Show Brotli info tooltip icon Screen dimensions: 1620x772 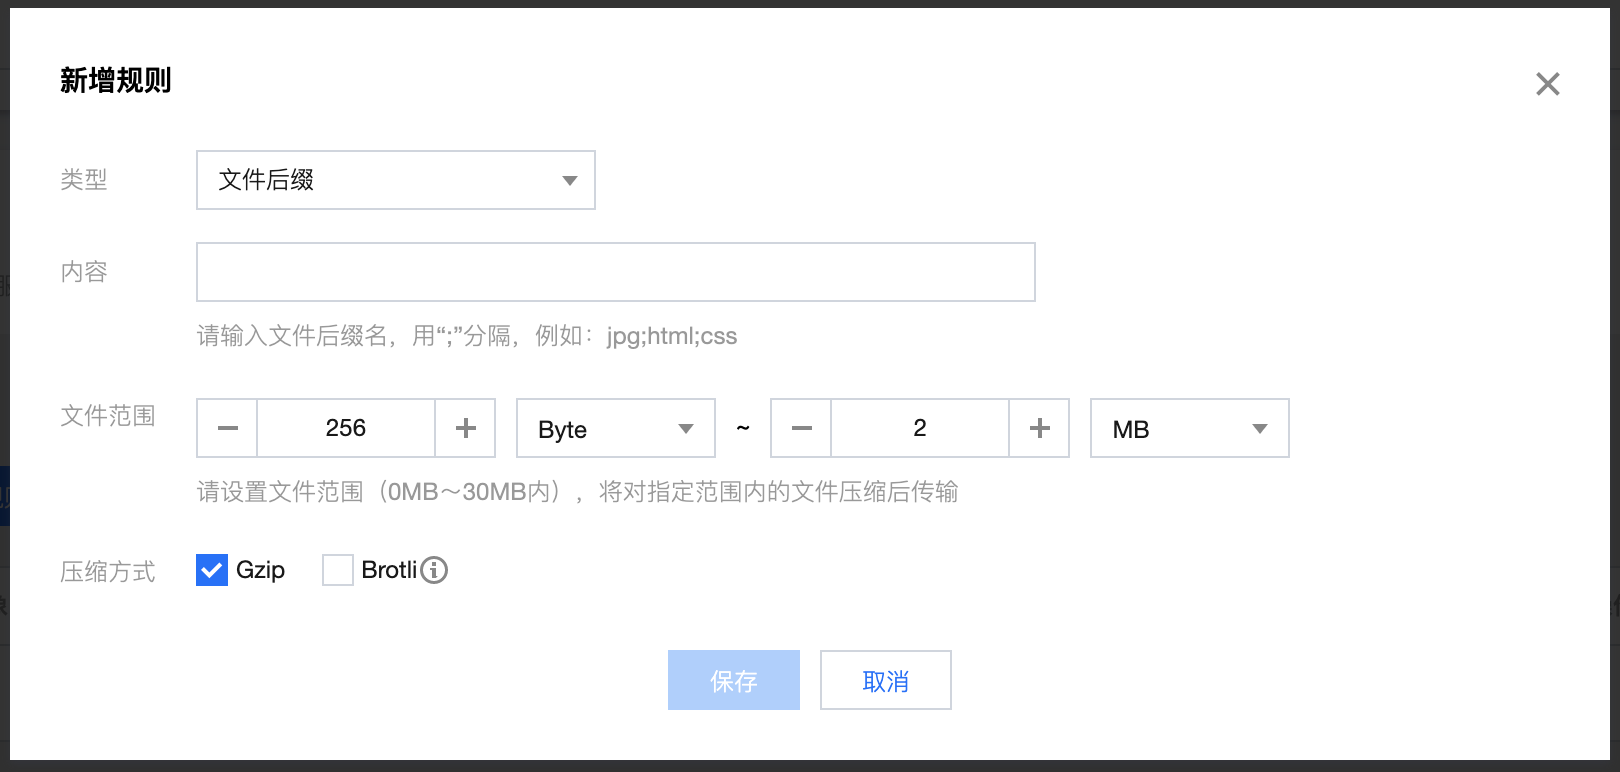(x=434, y=570)
